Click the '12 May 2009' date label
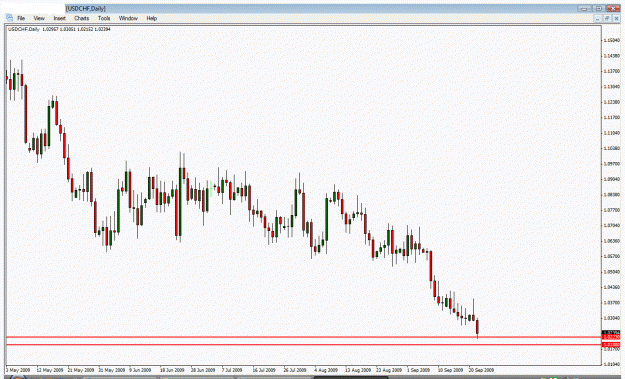 (49, 370)
